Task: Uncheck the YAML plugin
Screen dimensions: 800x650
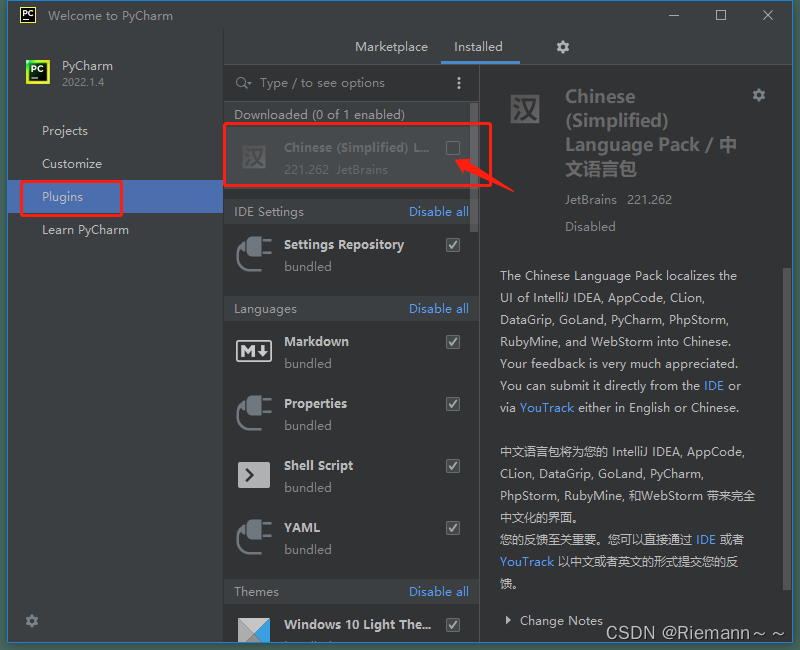Action: coord(453,528)
